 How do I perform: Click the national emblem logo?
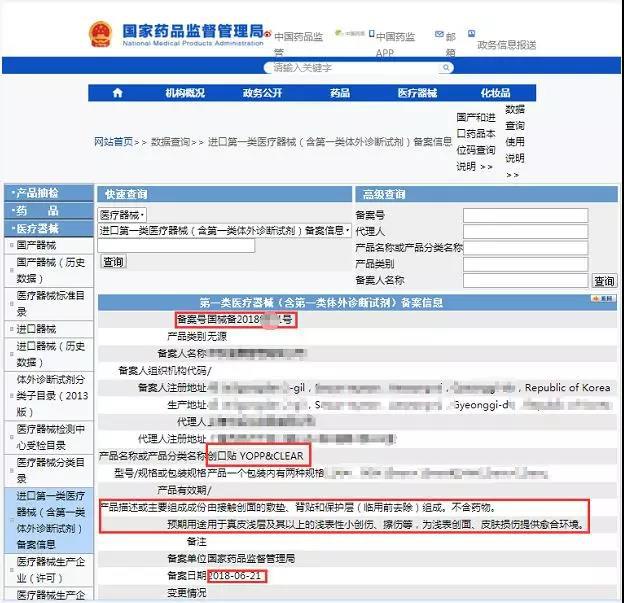(x=102, y=36)
